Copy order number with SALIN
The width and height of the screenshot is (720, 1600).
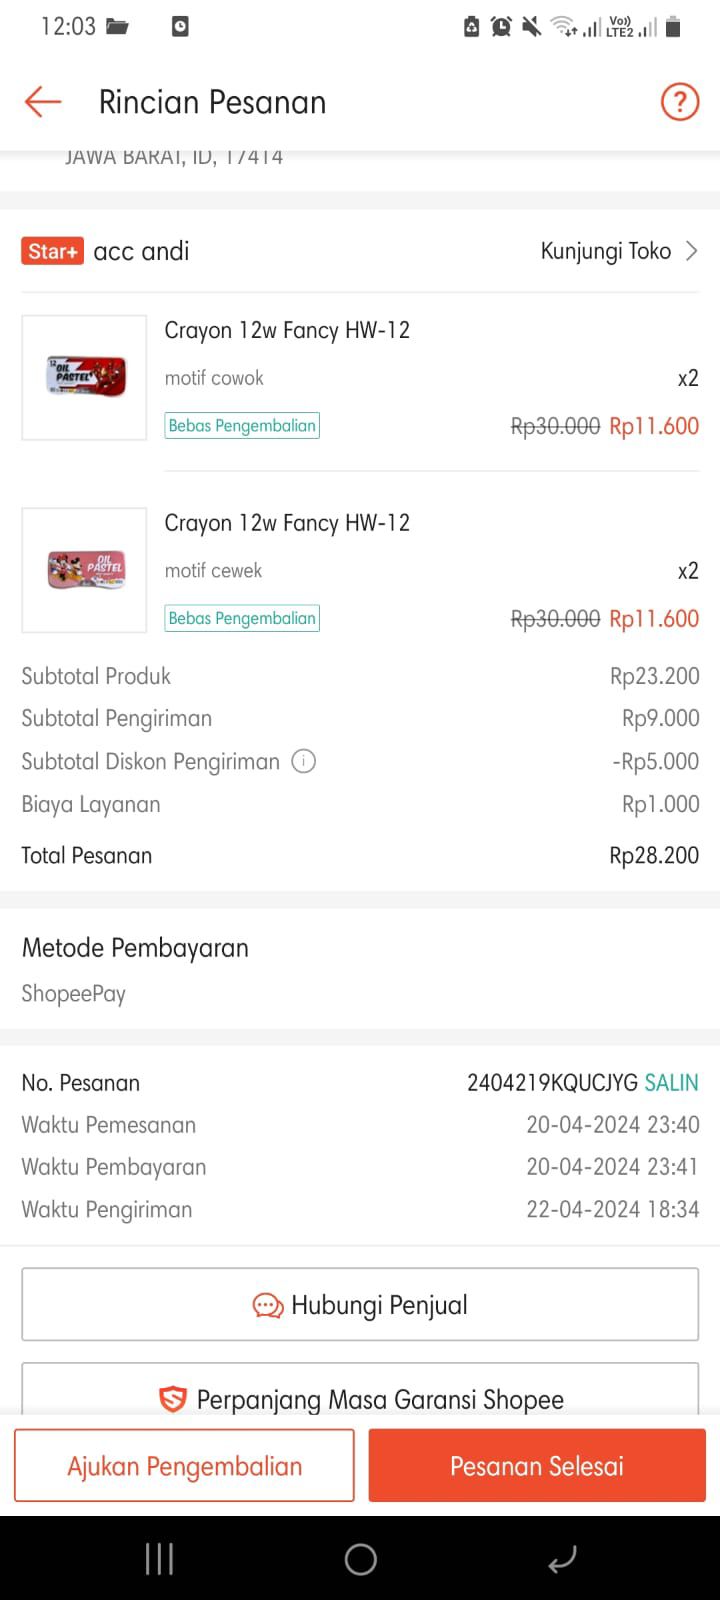point(671,1082)
